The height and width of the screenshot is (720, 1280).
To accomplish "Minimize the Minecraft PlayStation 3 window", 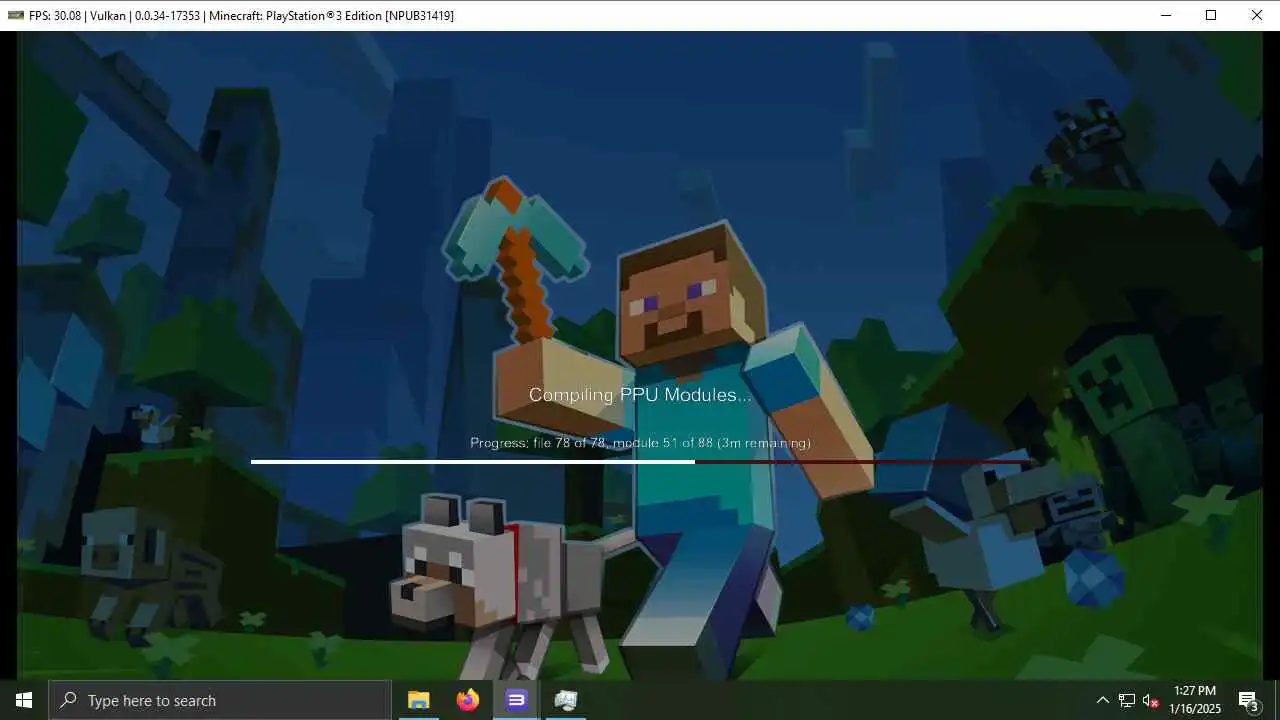I will 1165,15.
